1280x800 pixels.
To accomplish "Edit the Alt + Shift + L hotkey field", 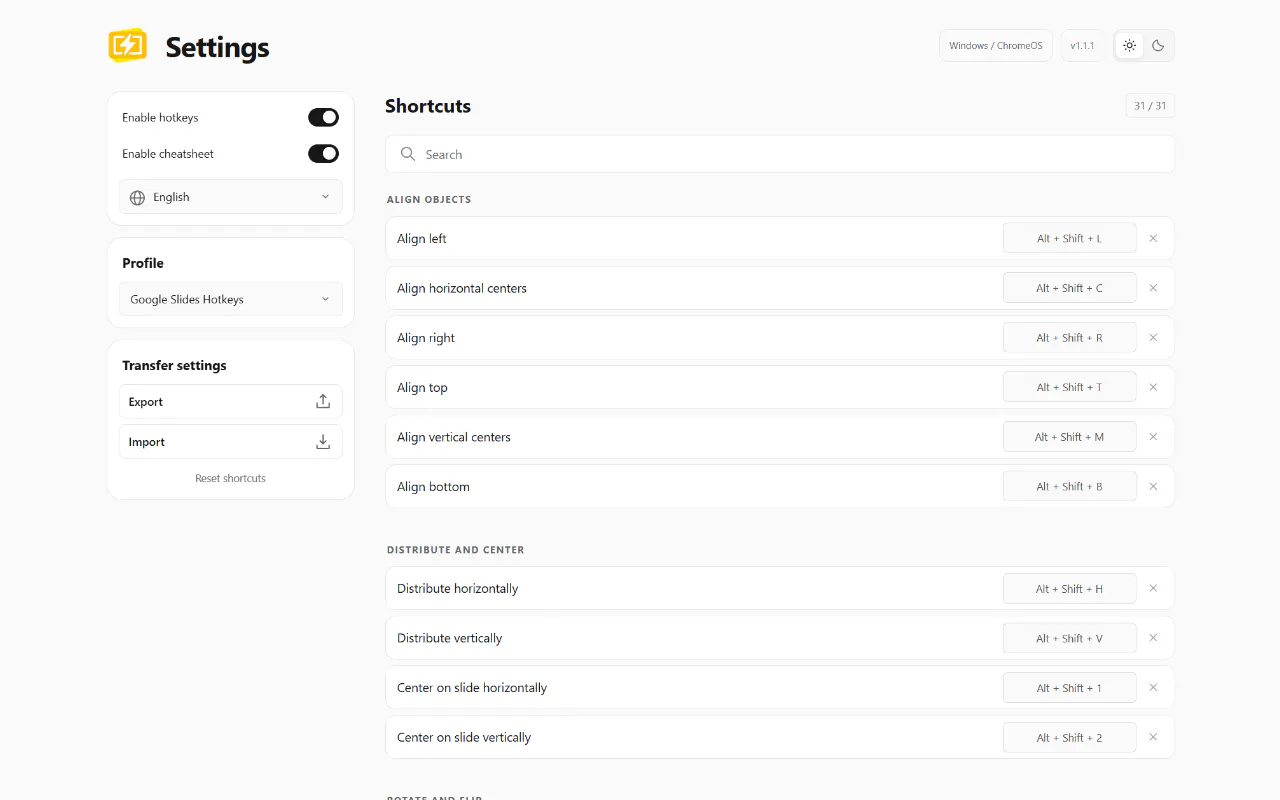I will click(x=1070, y=239).
